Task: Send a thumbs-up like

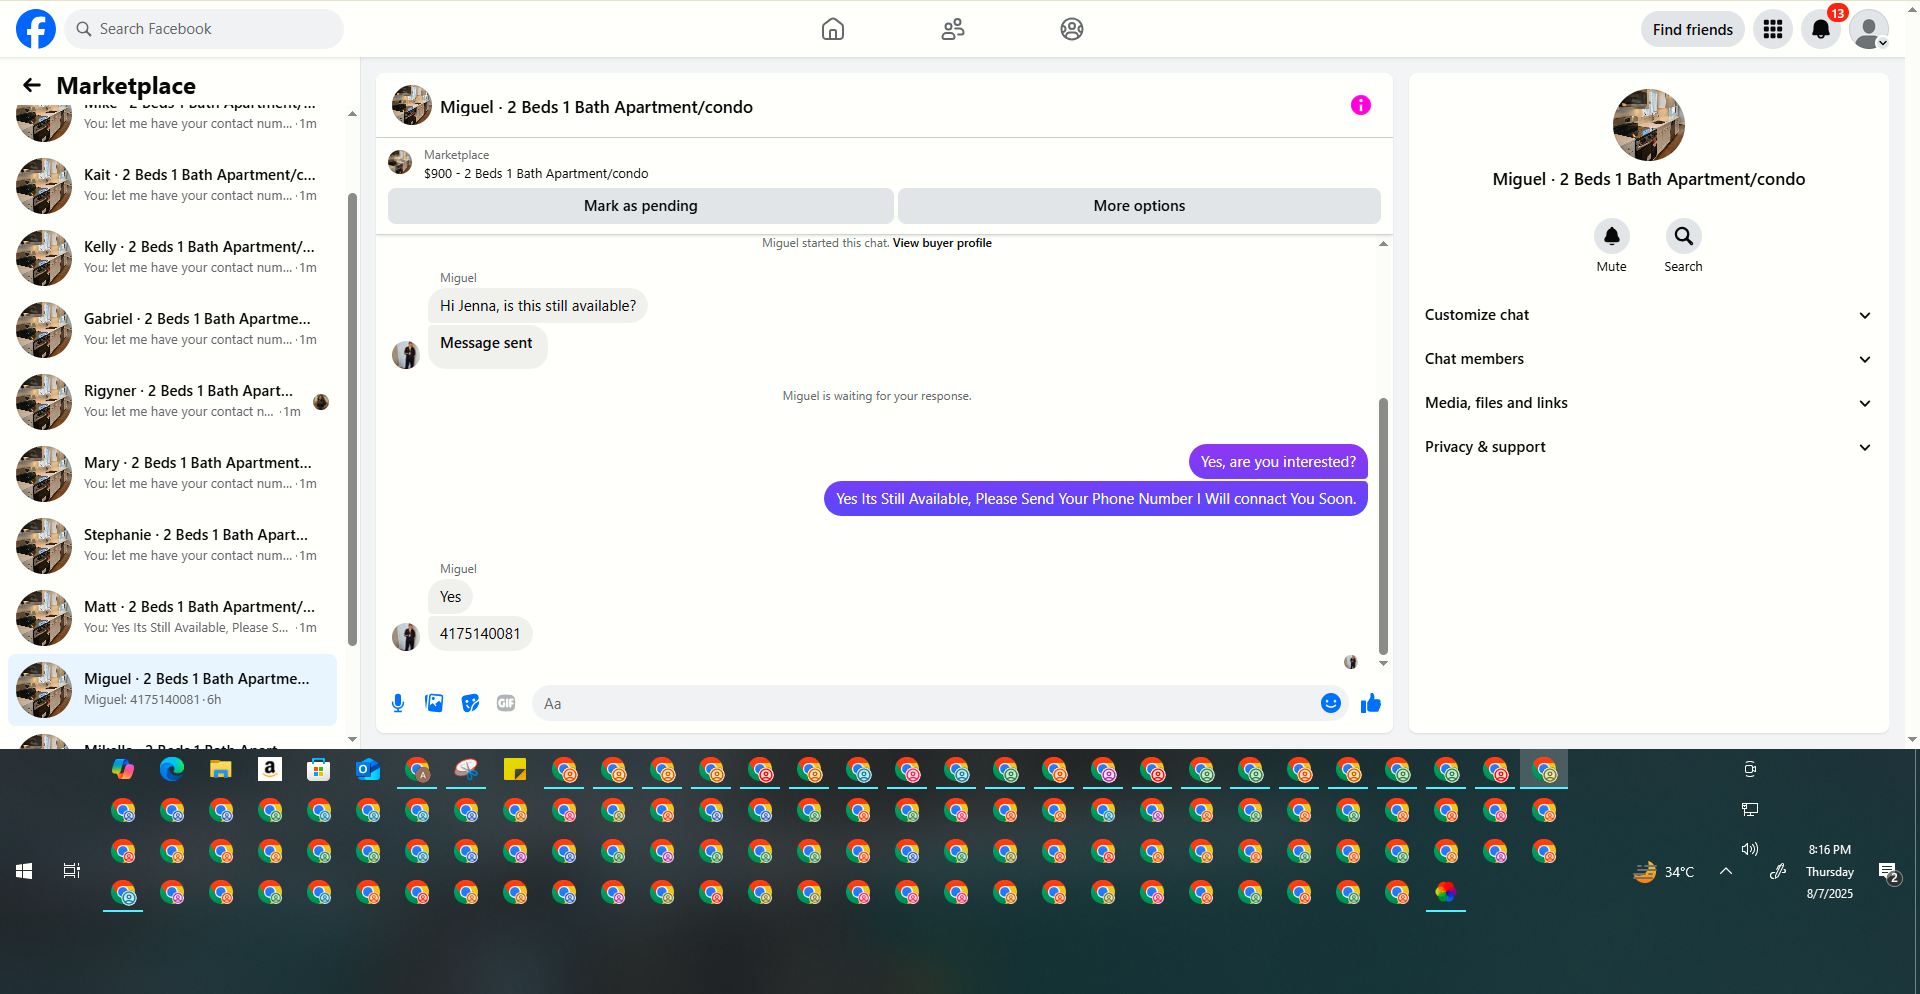Action: [x=1371, y=703]
